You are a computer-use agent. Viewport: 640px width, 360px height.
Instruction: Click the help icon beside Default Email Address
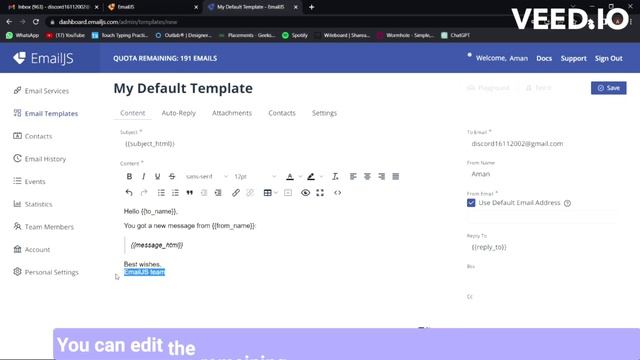pyautogui.click(x=567, y=203)
